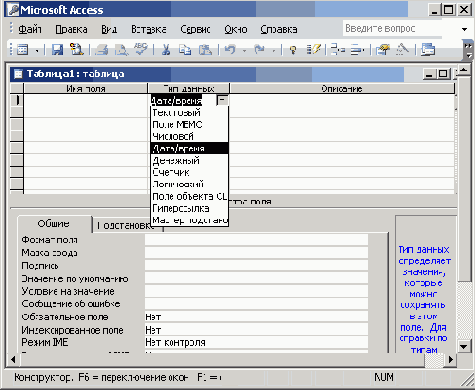This screenshot has width=475, height=390.
Task: Choose highlighted Дата/время list item
Action: tap(190, 148)
